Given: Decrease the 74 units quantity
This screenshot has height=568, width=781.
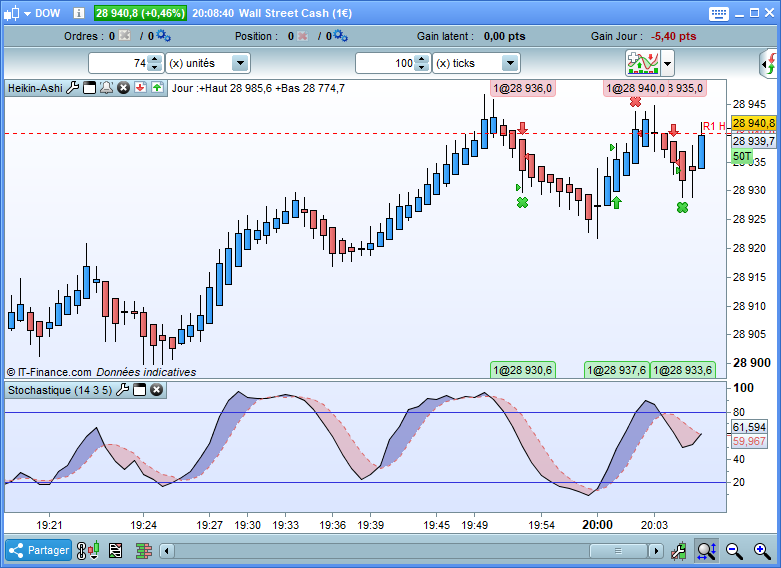Looking at the screenshot, I should point(155,68).
